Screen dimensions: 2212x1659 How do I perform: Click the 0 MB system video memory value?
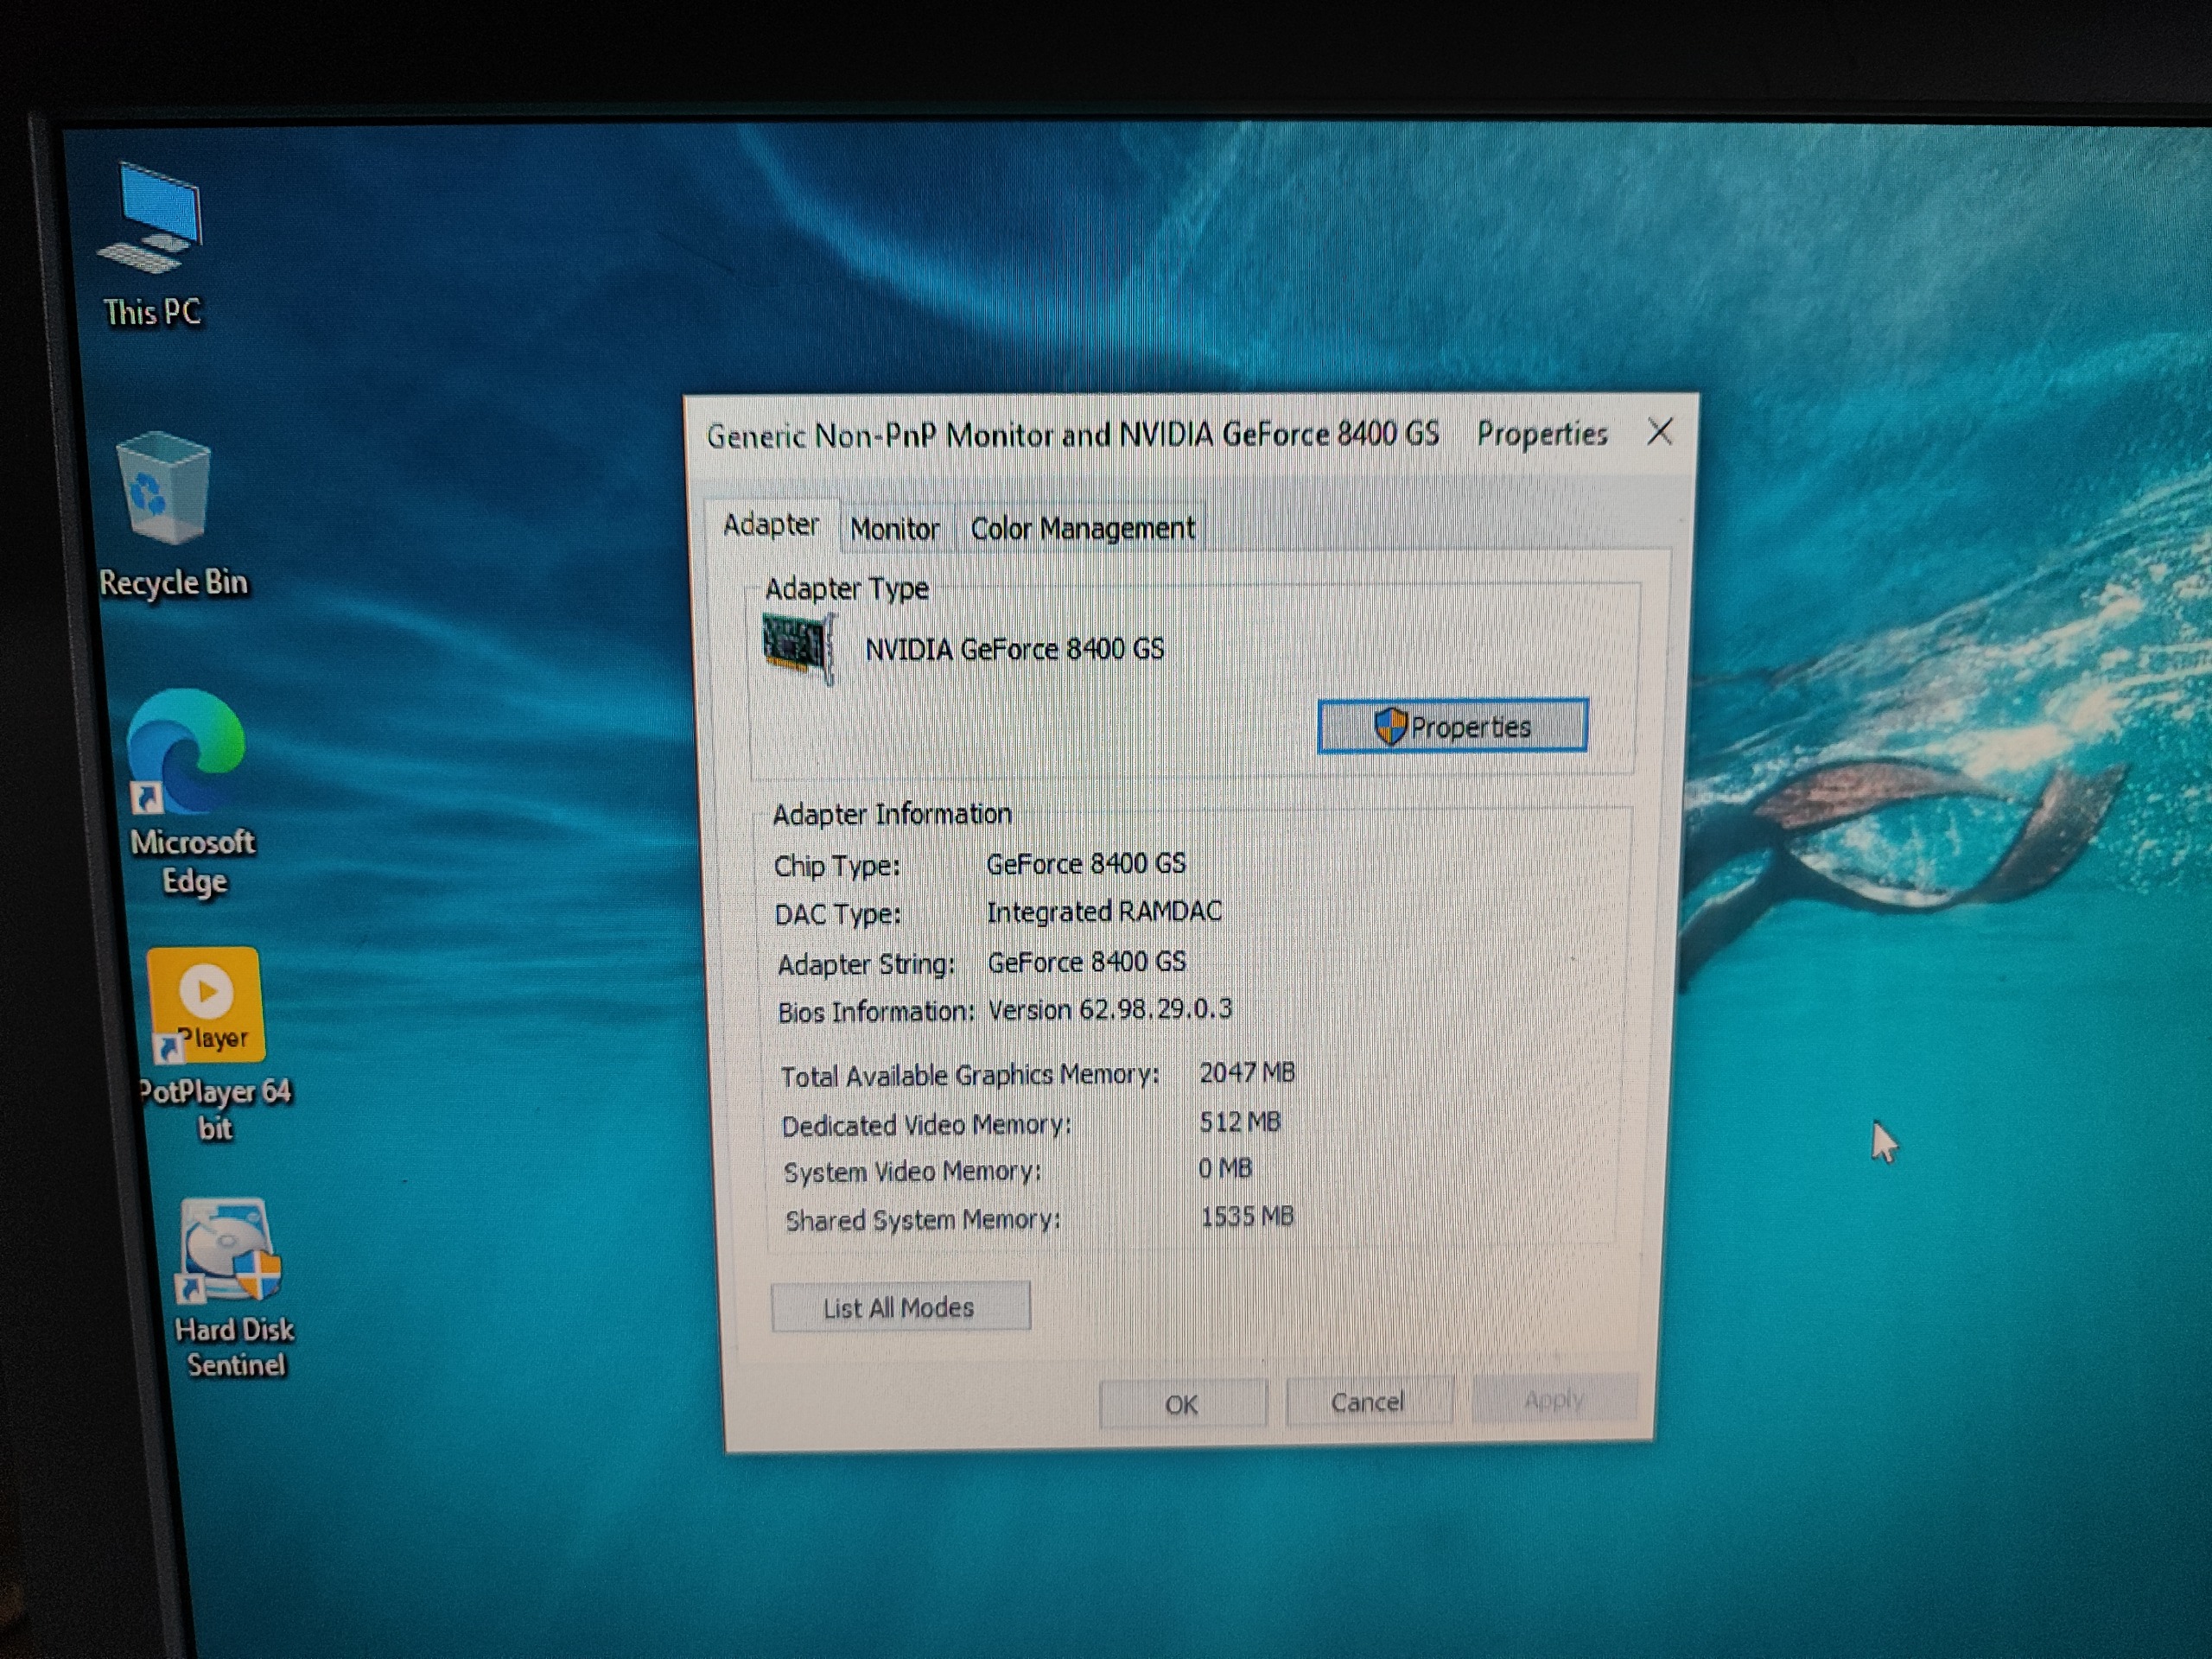point(1225,1168)
